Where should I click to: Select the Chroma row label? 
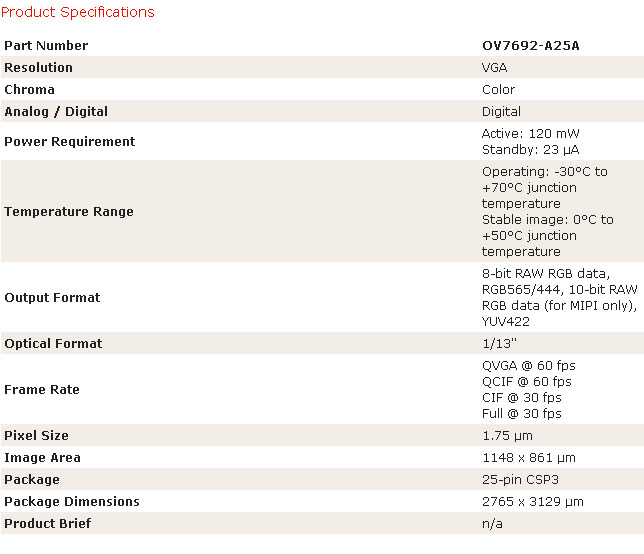(29, 90)
